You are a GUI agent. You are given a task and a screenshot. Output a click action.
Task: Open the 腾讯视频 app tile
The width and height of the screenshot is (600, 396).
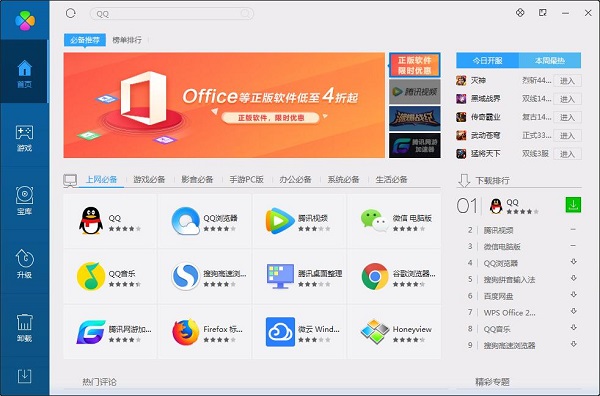pyautogui.click(x=299, y=221)
